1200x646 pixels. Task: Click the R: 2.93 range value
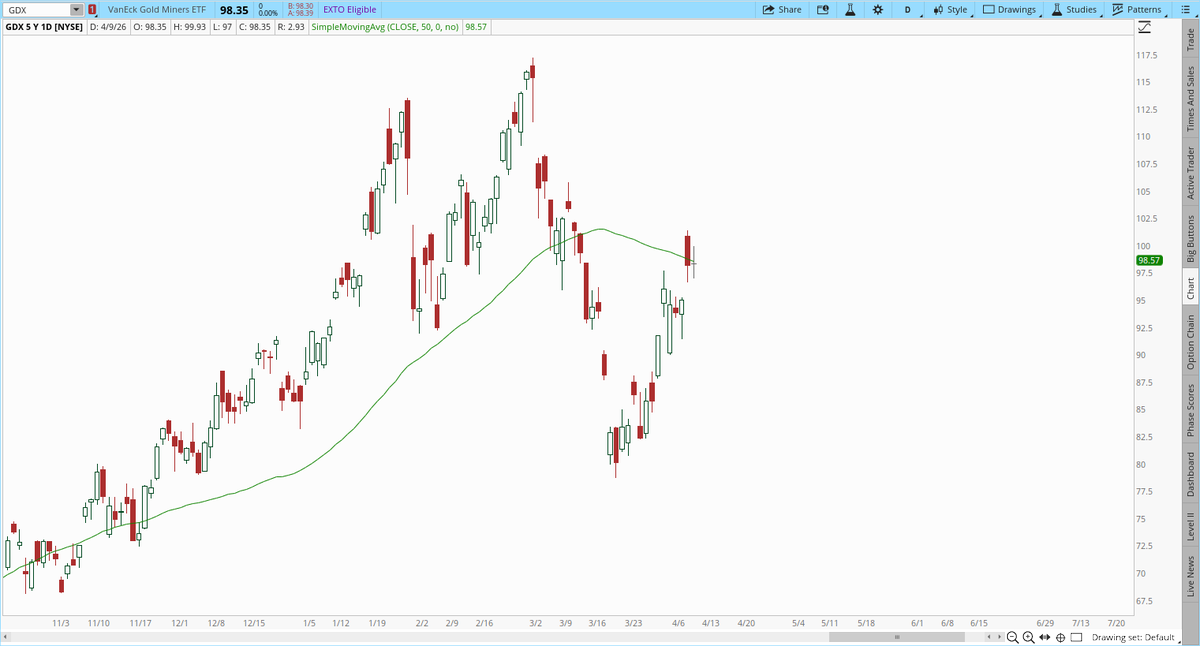tap(289, 27)
